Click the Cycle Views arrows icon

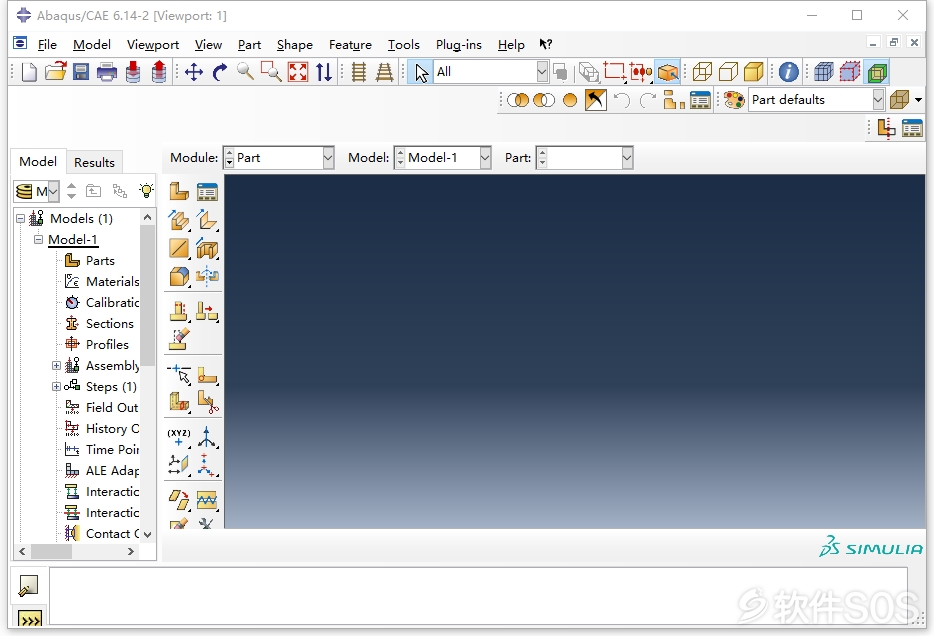323,72
